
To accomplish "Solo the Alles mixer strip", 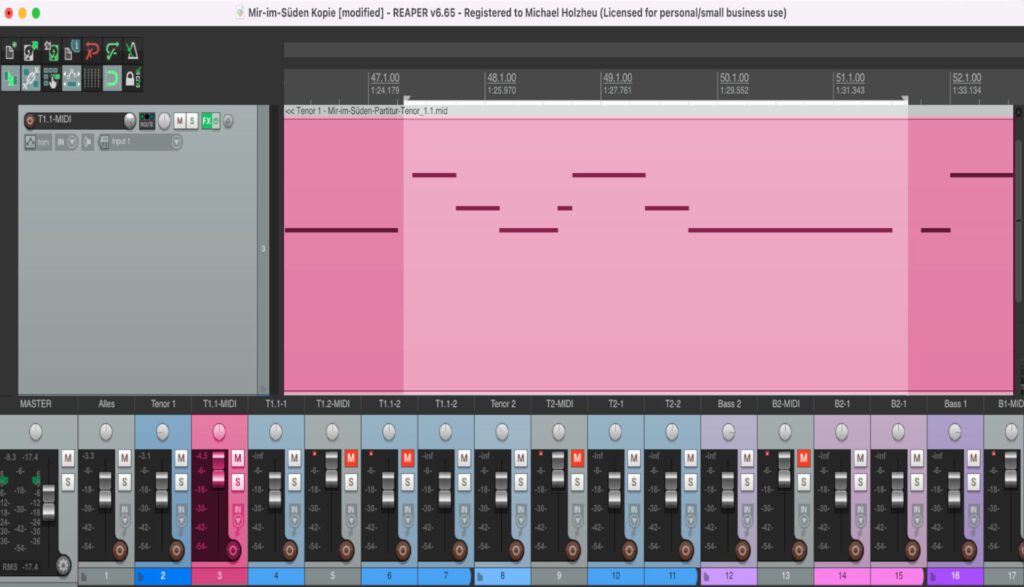I will (124, 482).
